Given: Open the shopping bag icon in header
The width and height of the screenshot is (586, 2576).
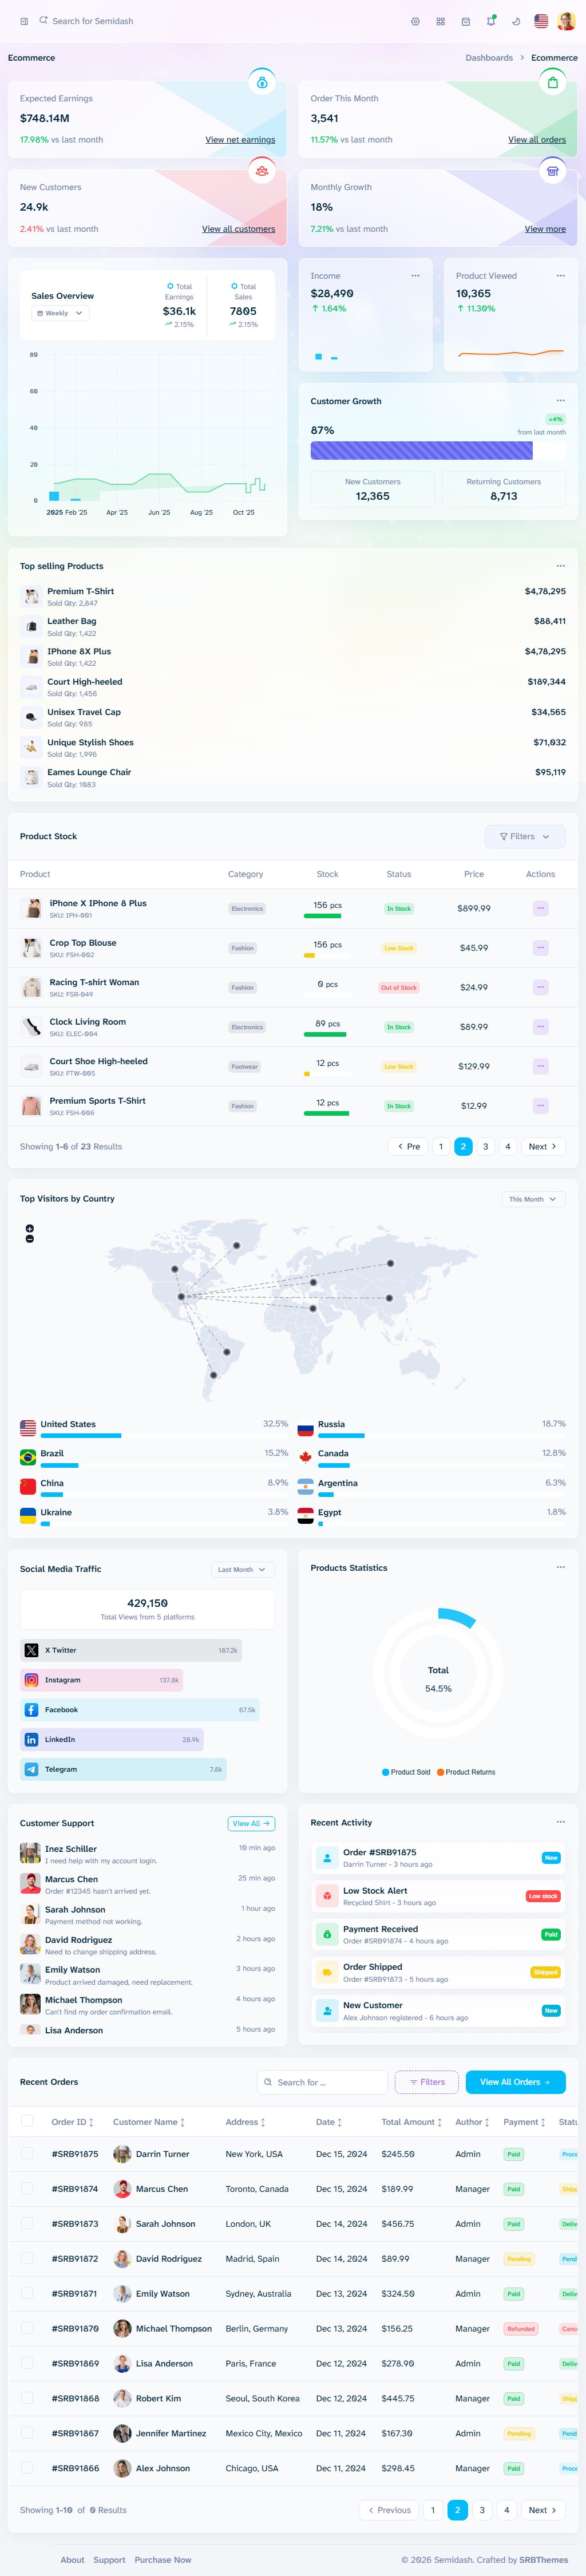Looking at the screenshot, I should (465, 21).
